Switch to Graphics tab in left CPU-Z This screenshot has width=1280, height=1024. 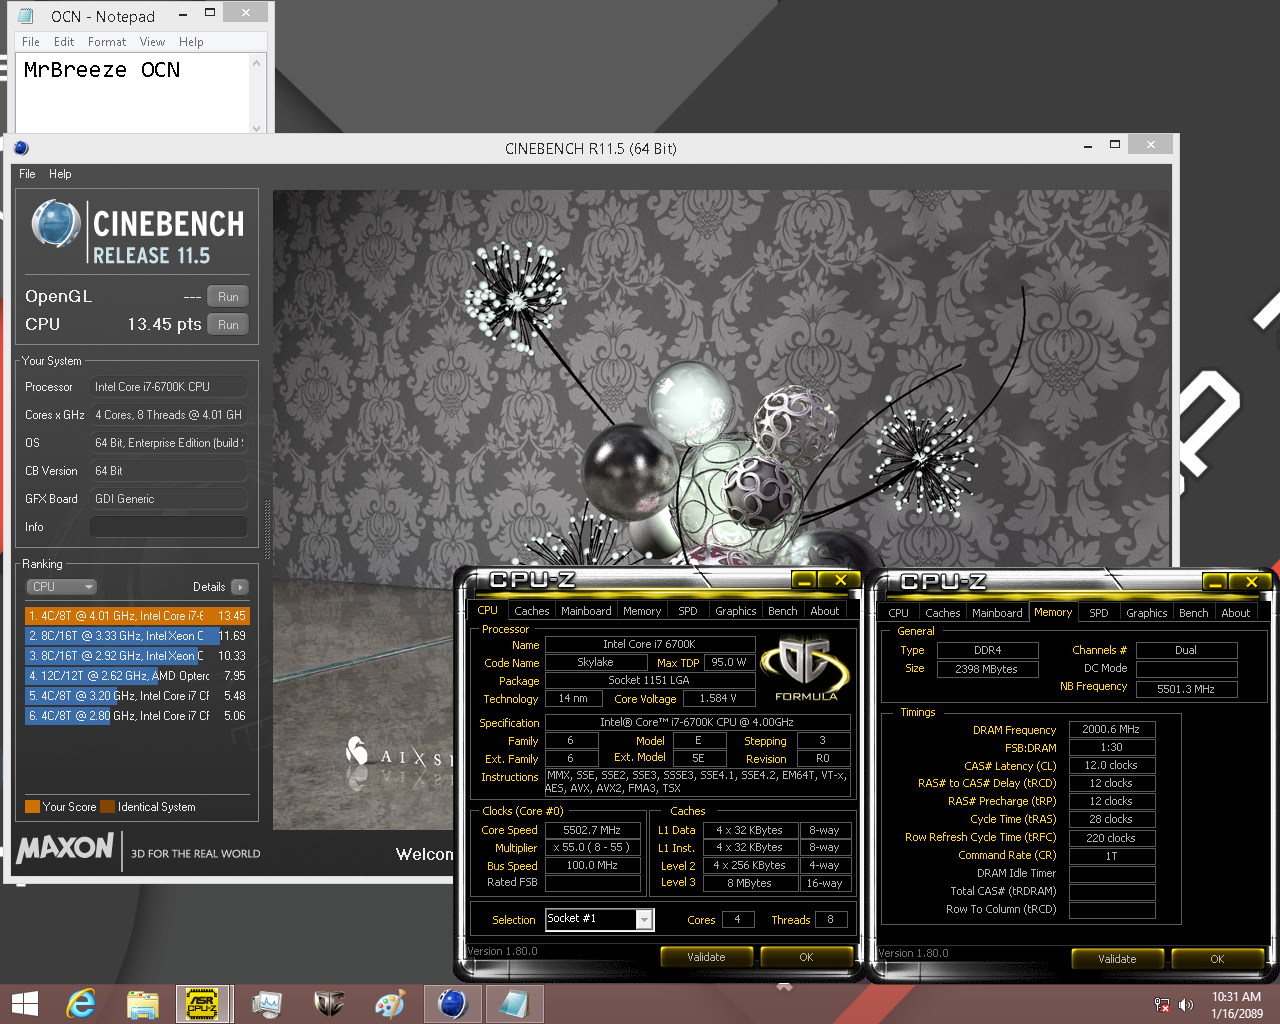[736, 611]
